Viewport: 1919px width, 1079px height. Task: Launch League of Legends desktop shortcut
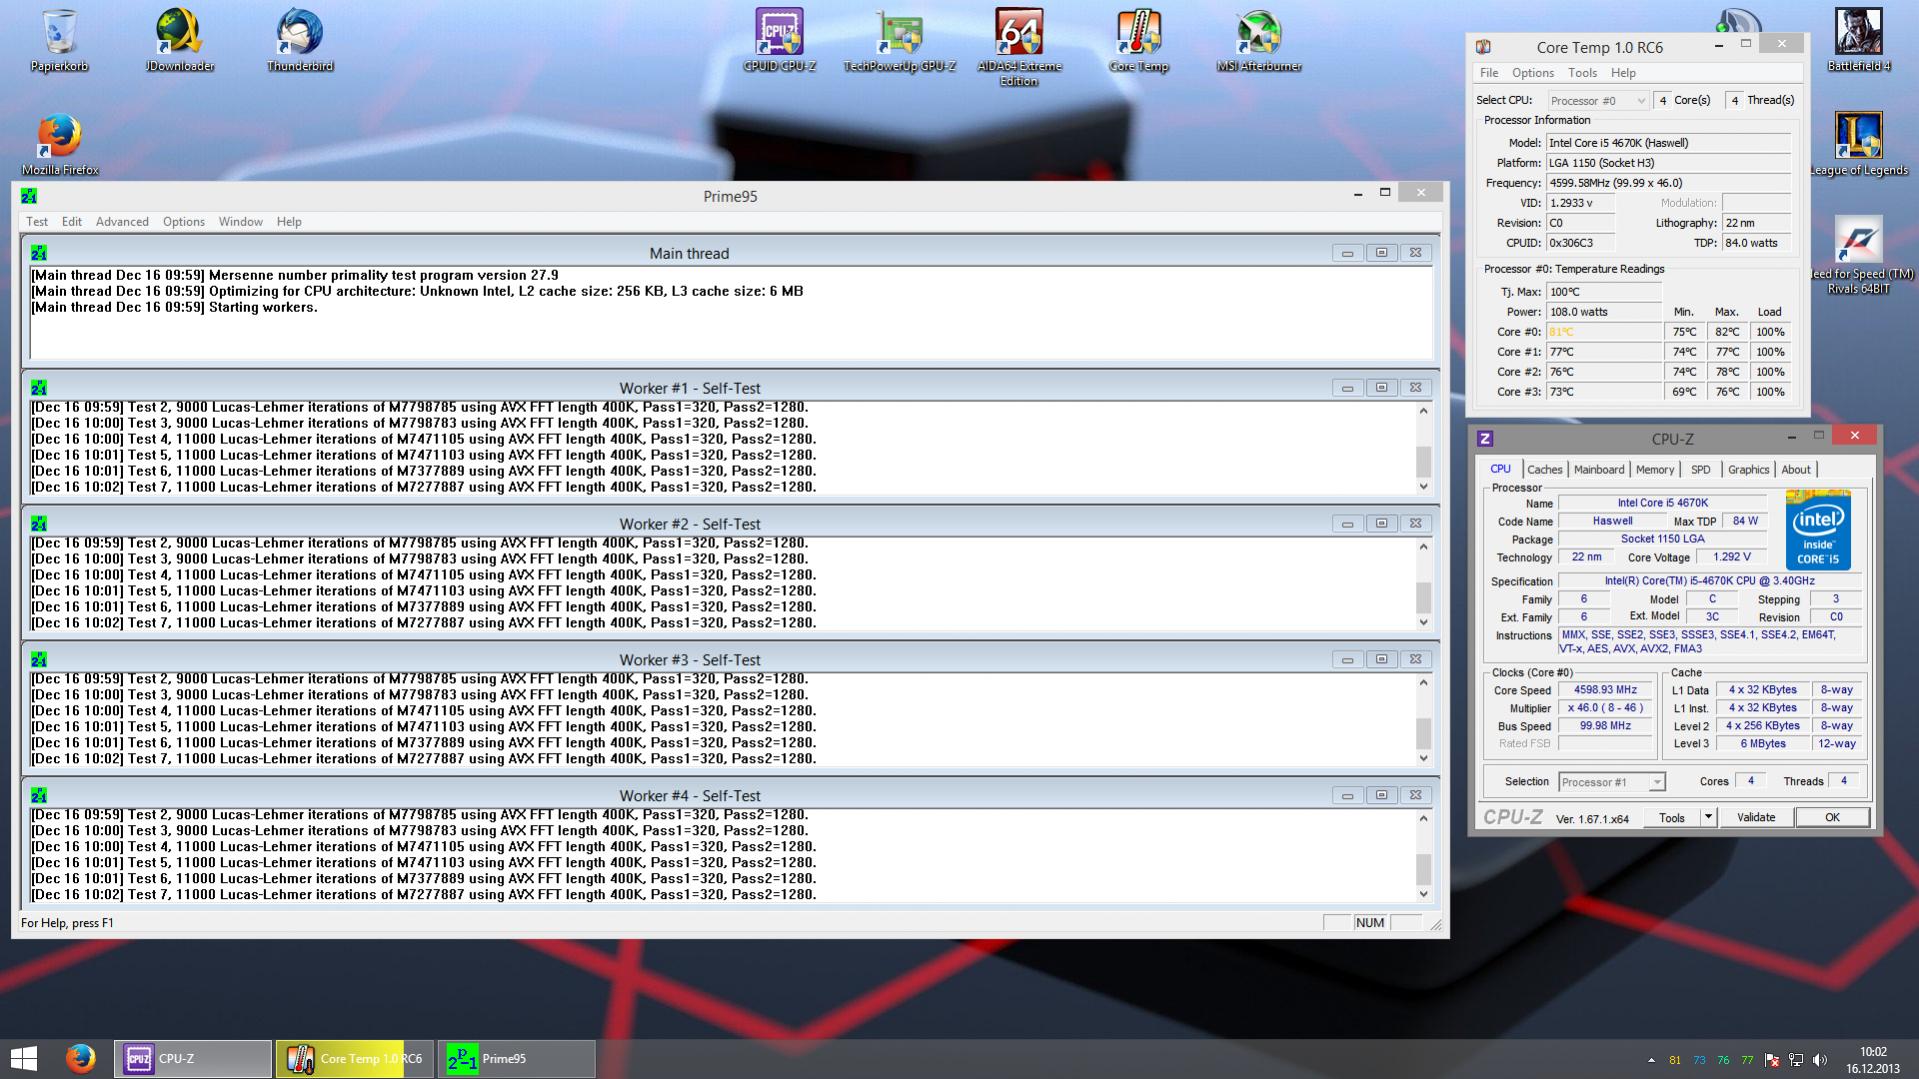click(x=1859, y=145)
